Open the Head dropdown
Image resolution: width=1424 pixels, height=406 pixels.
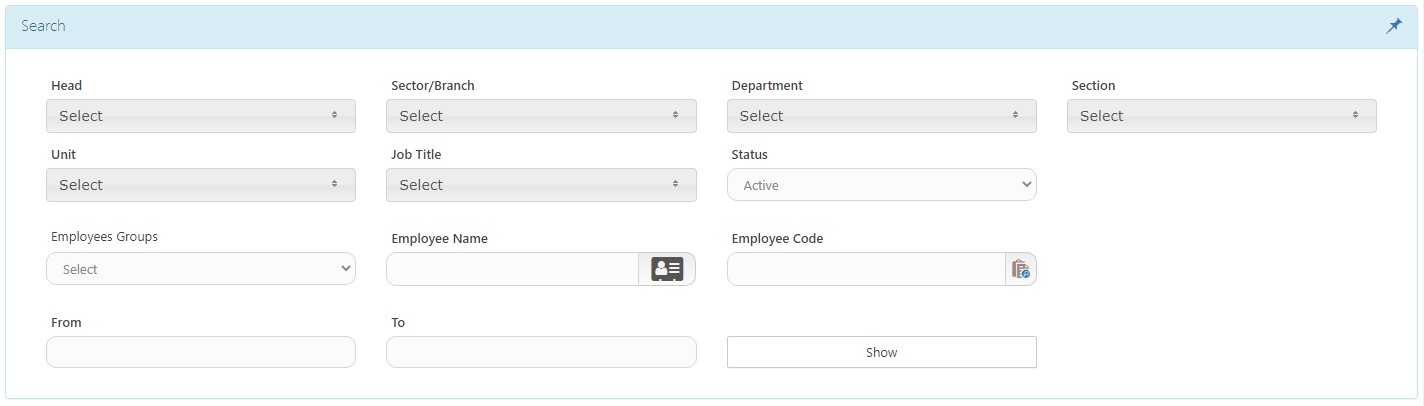(x=201, y=116)
